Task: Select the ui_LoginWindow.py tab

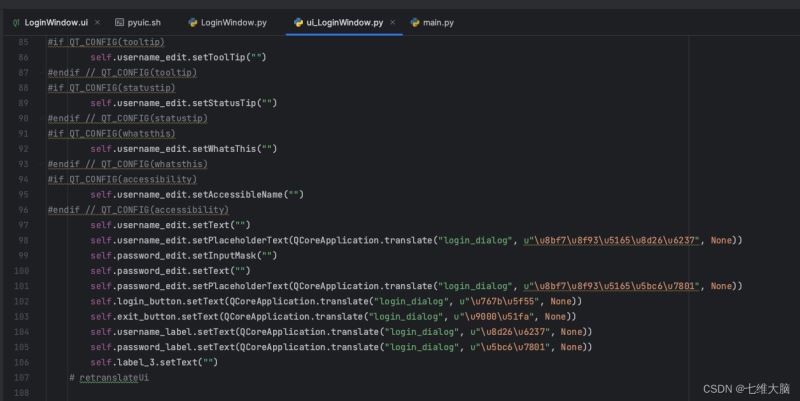Action: tap(344, 22)
